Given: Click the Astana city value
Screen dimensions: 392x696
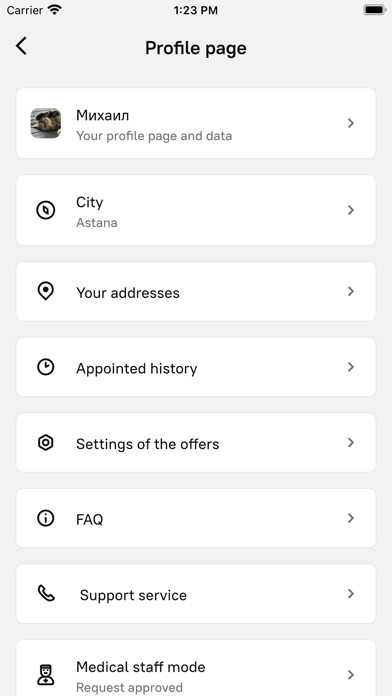Looking at the screenshot, I should click(x=96, y=222).
